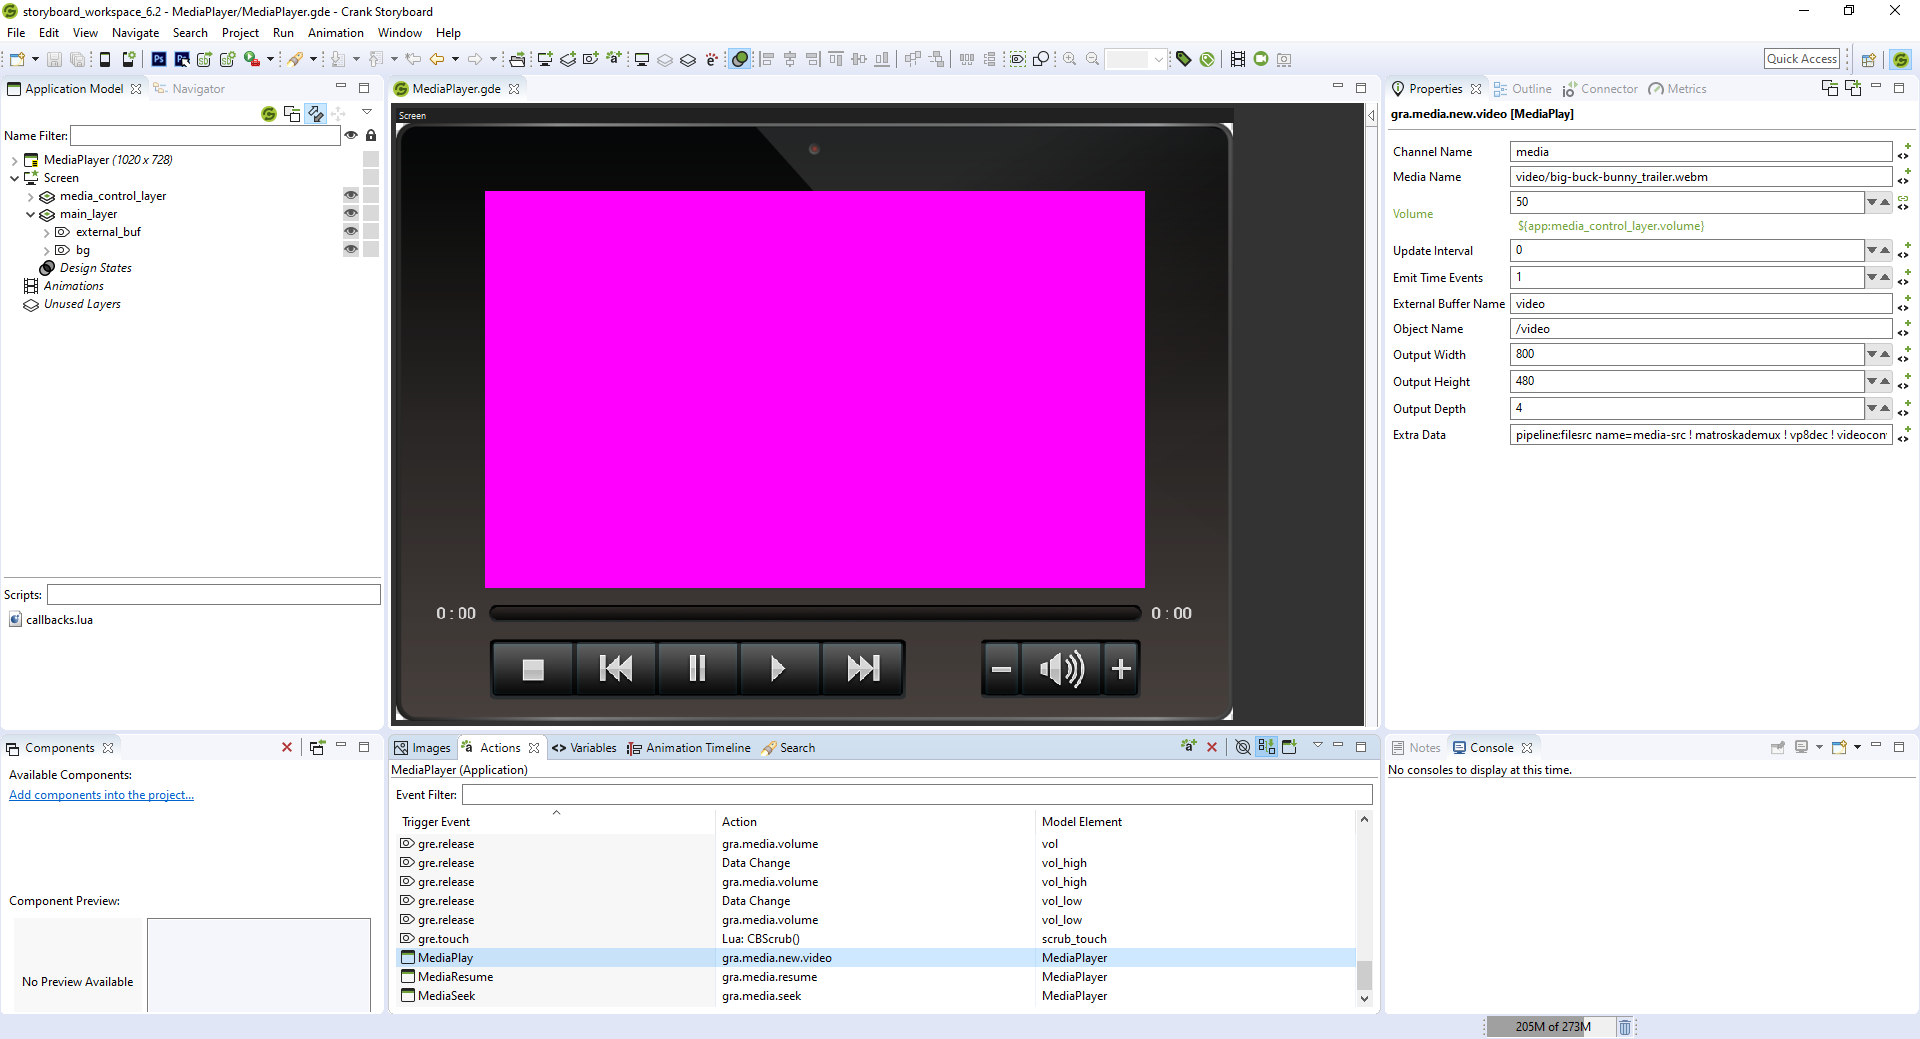Click the Media Name input field
1920x1039 pixels.
1699,177
